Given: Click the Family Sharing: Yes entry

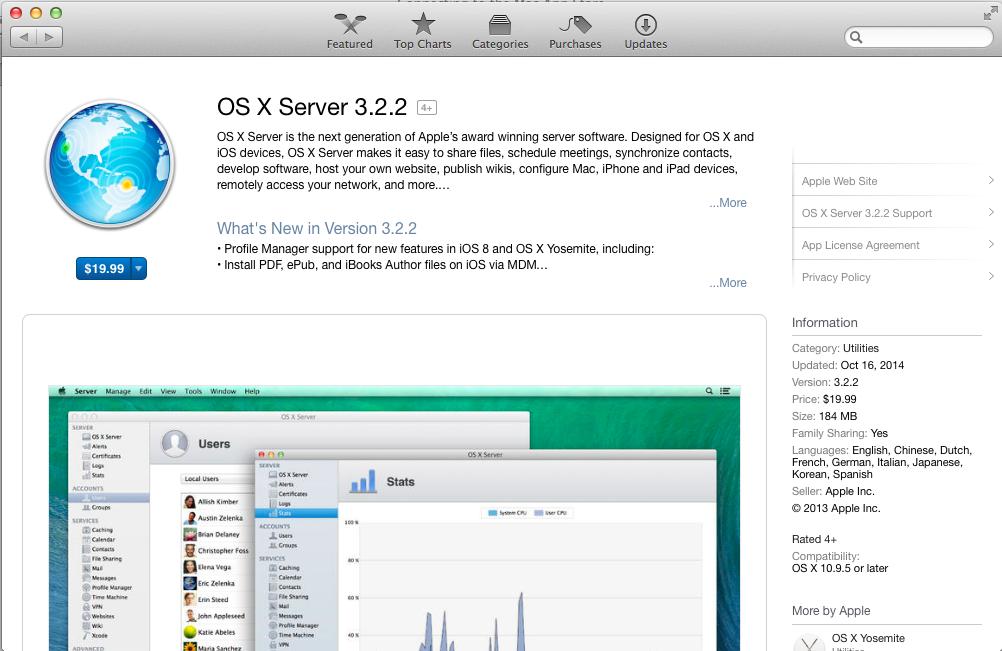Looking at the screenshot, I should click(840, 433).
